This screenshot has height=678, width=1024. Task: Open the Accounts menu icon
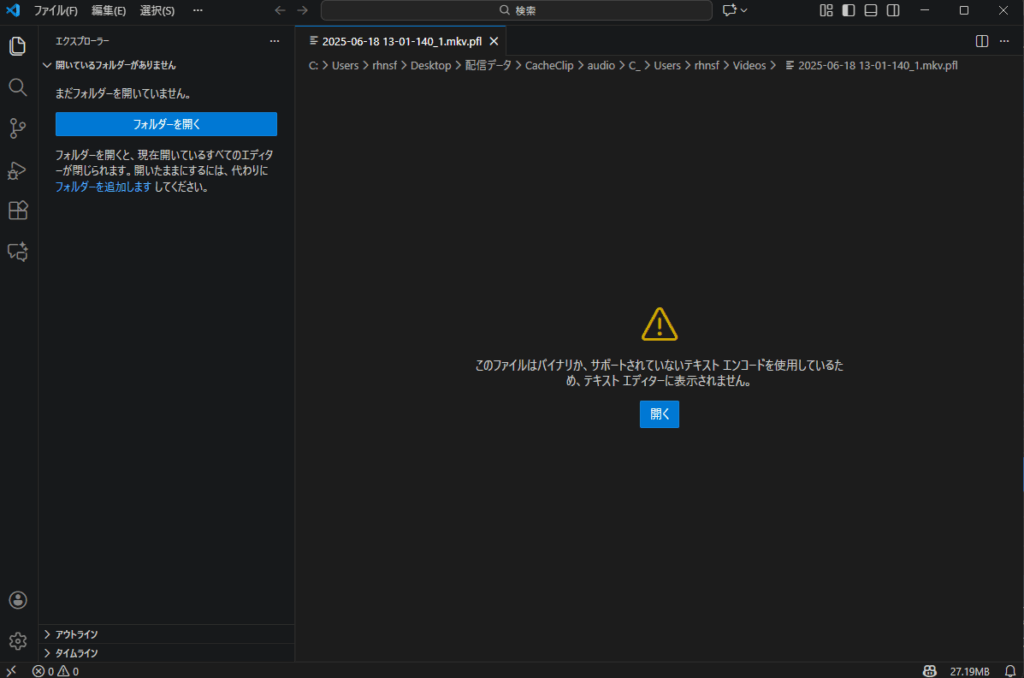pos(17,600)
